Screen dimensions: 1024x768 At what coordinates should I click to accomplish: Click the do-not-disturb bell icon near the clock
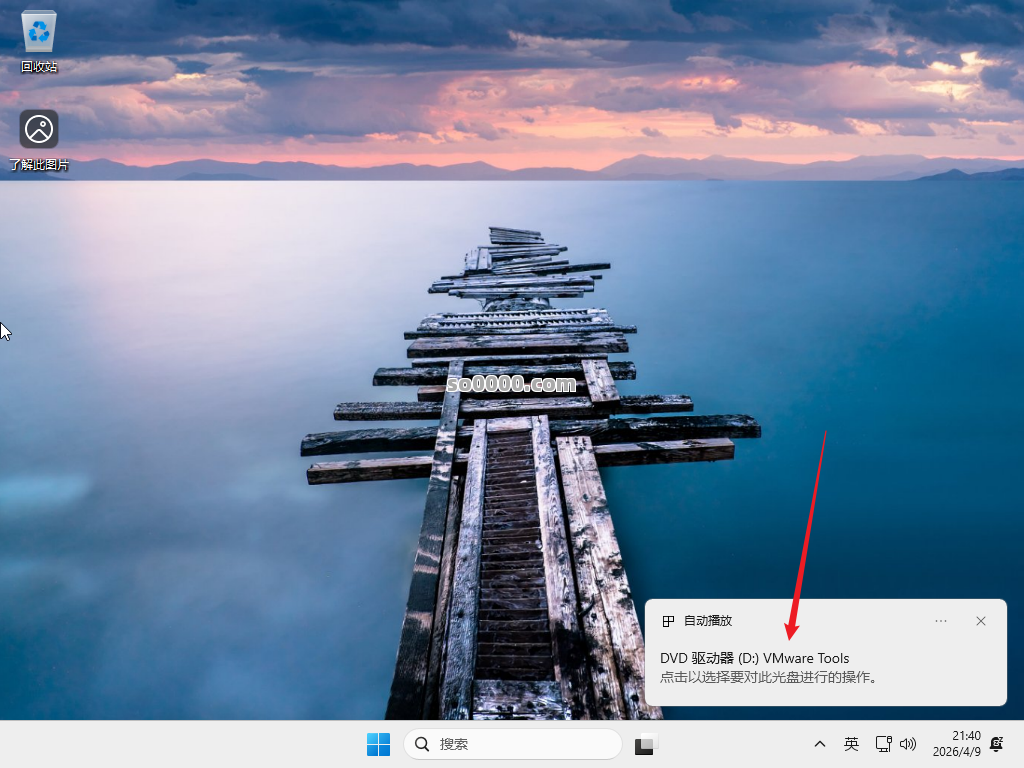996,744
